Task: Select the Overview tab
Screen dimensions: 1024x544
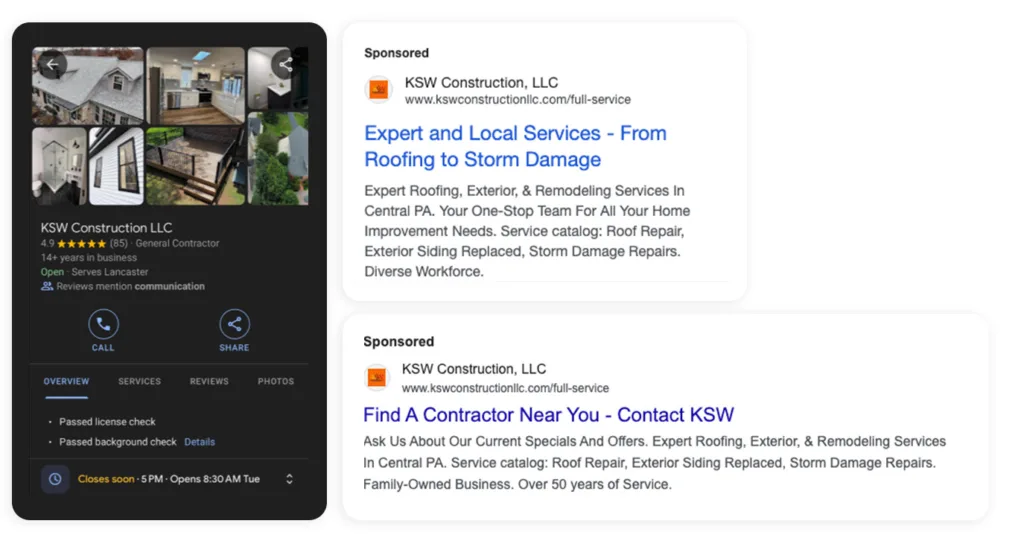Action: (66, 381)
